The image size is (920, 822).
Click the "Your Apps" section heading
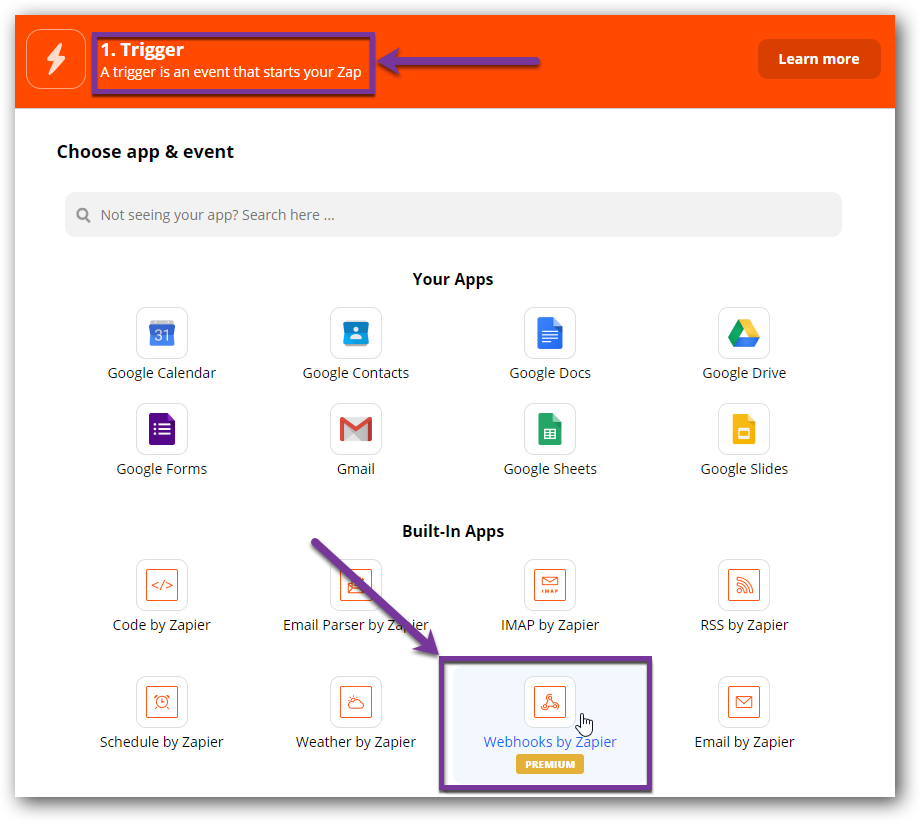click(x=453, y=279)
